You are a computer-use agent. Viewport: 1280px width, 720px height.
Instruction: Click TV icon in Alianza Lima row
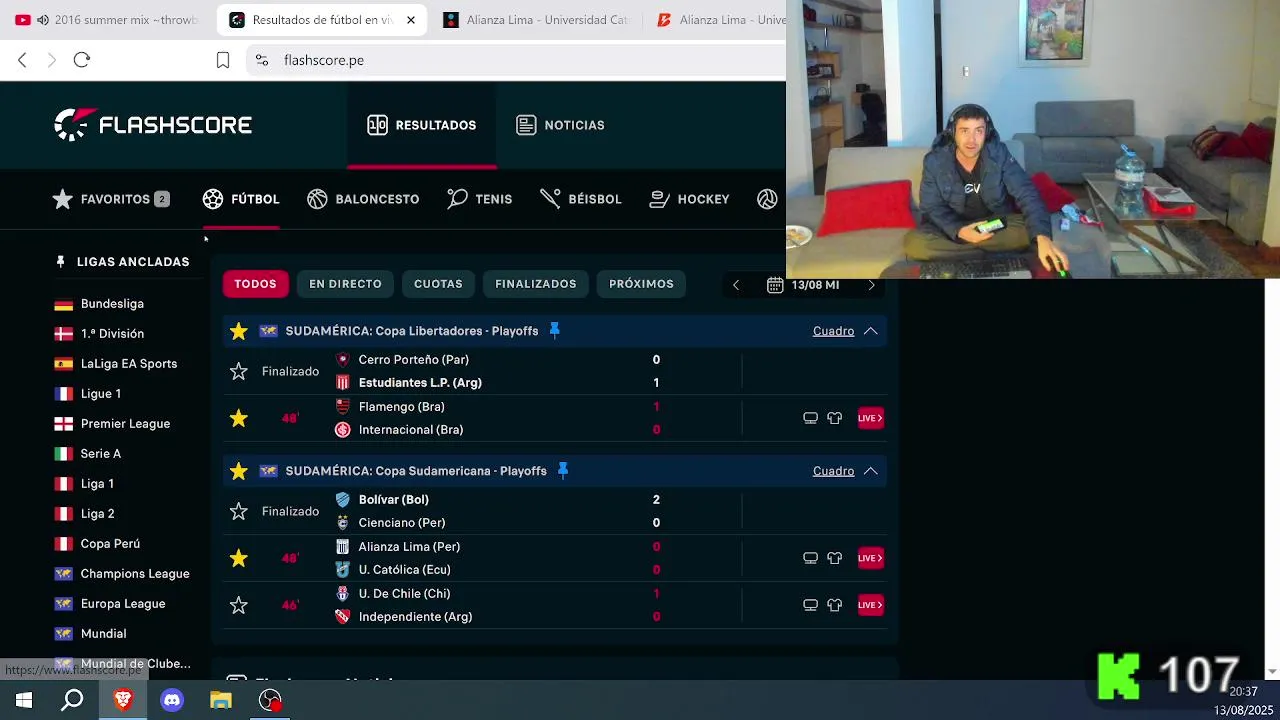pyautogui.click(x=810, y=558)
